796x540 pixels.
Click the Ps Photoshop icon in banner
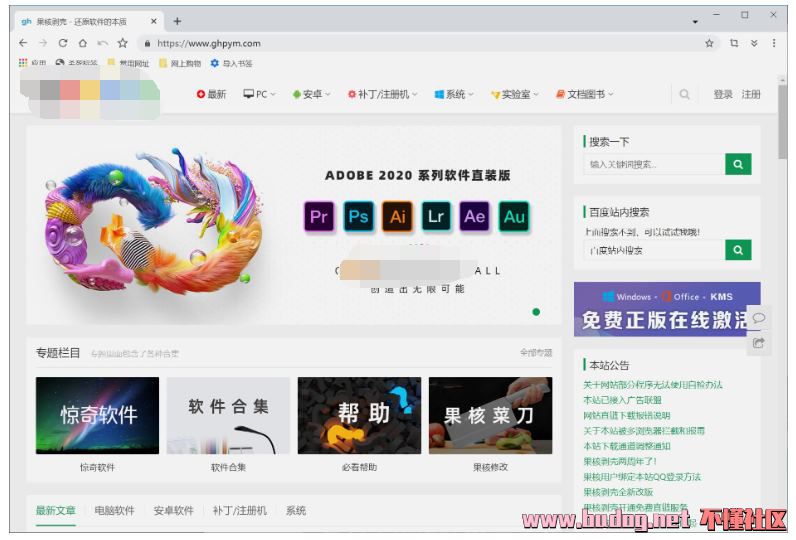coord(358,216)
